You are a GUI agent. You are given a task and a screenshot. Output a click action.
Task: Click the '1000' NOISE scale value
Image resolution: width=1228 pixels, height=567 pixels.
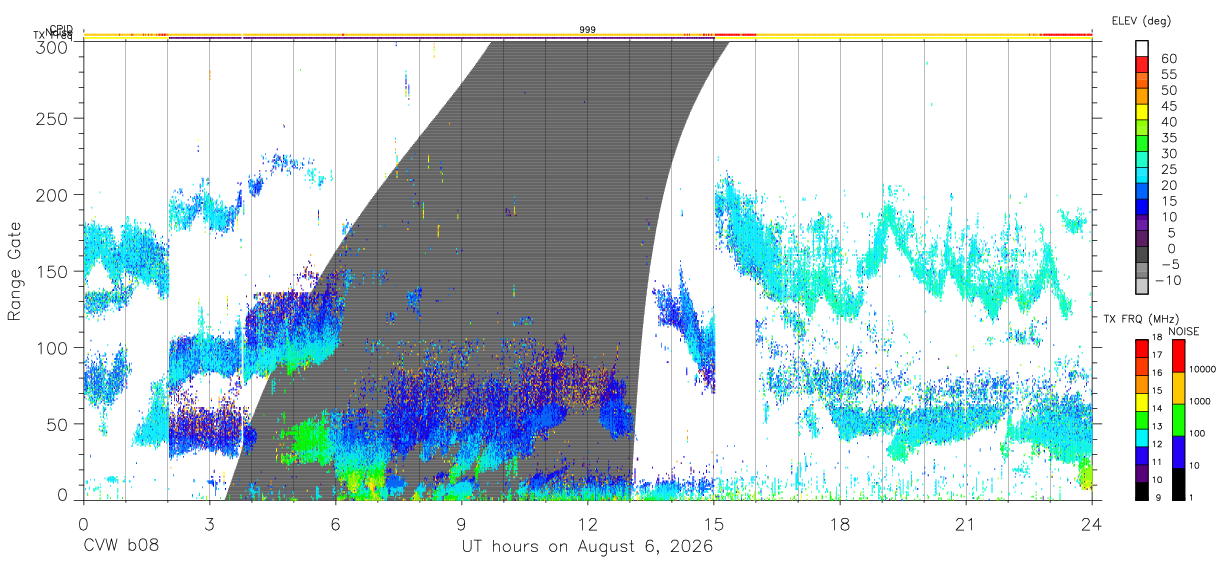1199,402
